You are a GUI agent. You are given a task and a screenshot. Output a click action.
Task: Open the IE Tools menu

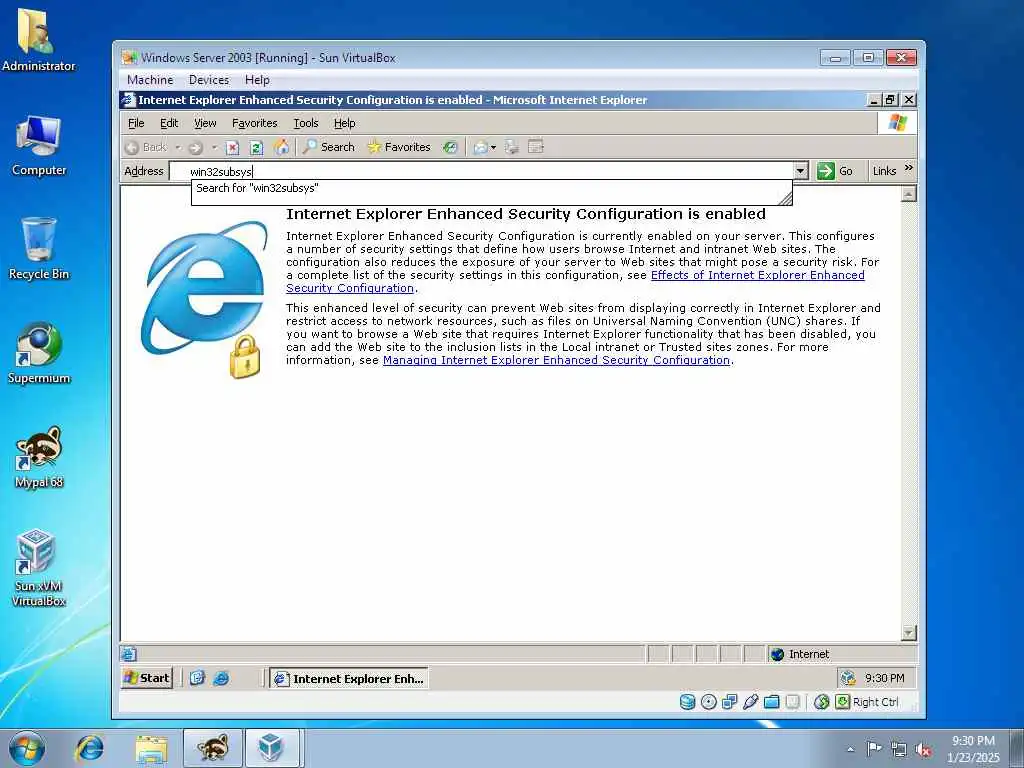(x=306, y=123)
